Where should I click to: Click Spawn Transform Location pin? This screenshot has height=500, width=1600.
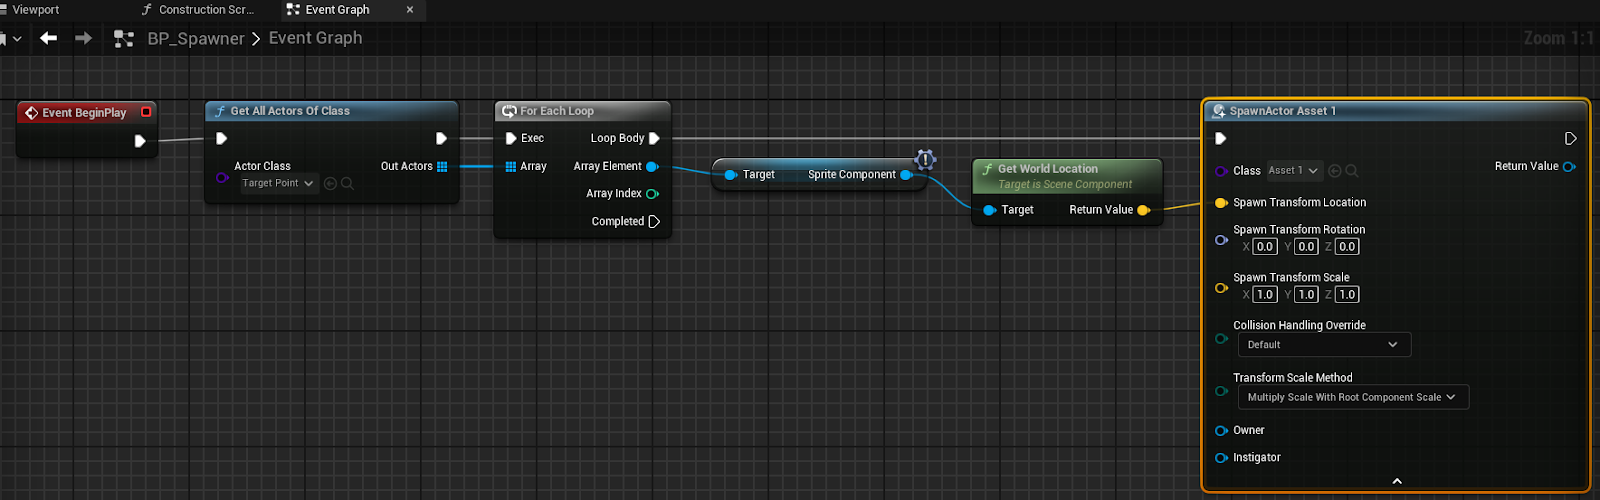(x=1221, y=203)
